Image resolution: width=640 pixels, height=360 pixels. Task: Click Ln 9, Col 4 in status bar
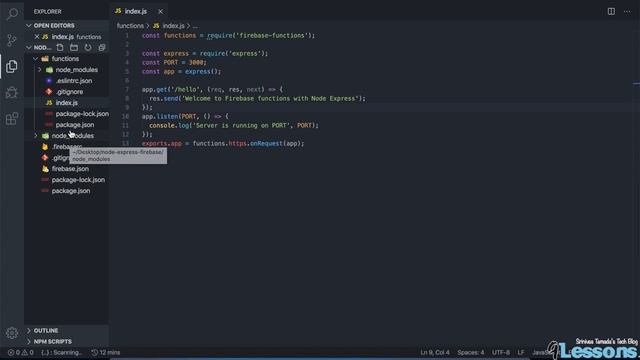(435, 352)
